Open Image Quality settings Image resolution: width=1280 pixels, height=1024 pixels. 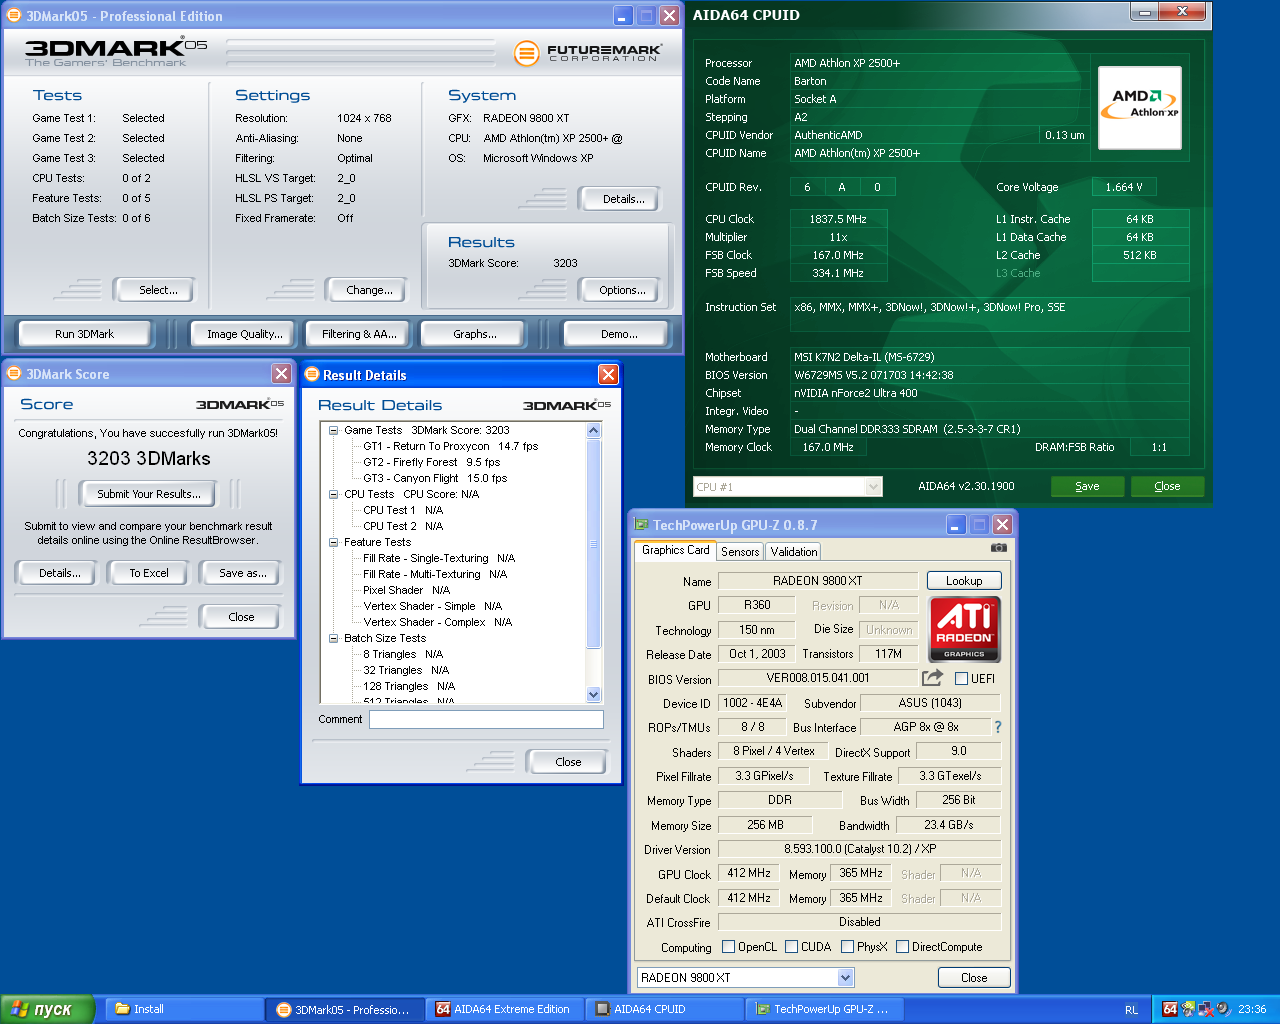click(245, 334)
